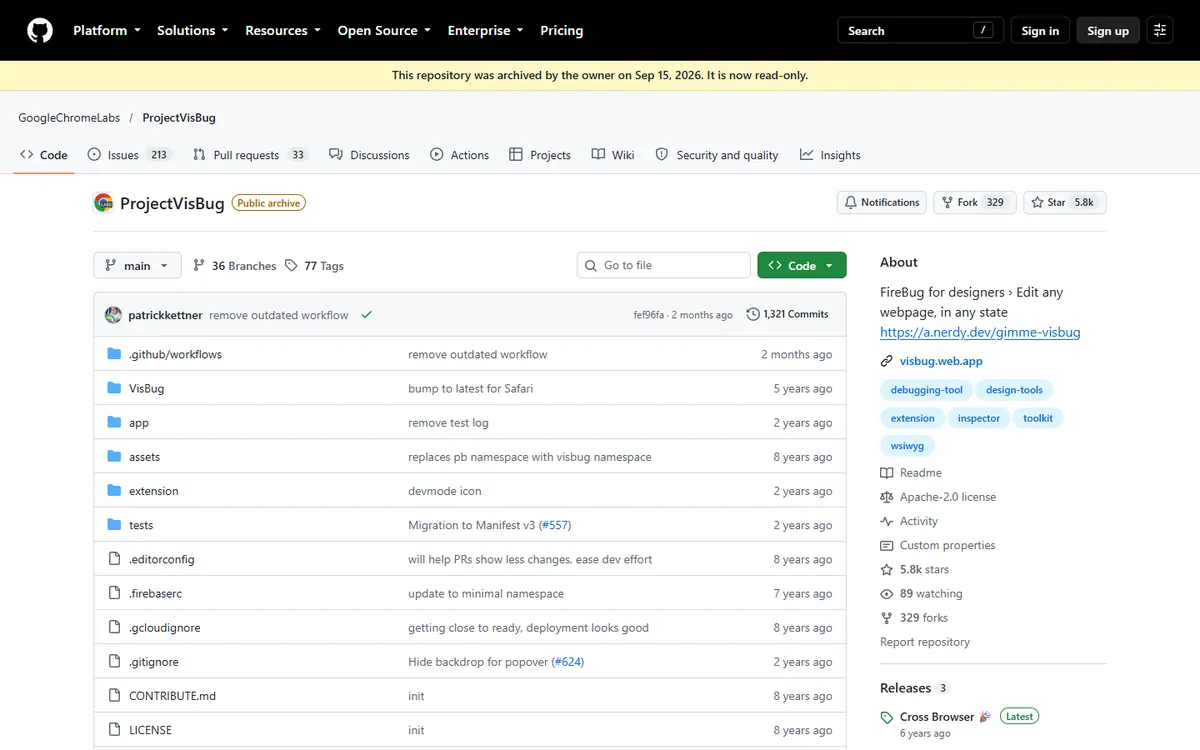The width and height of the screenshot is (1200, 750).
Task: Click the tests folder icon
Action: pyautogui.click(x=114, y=525)
